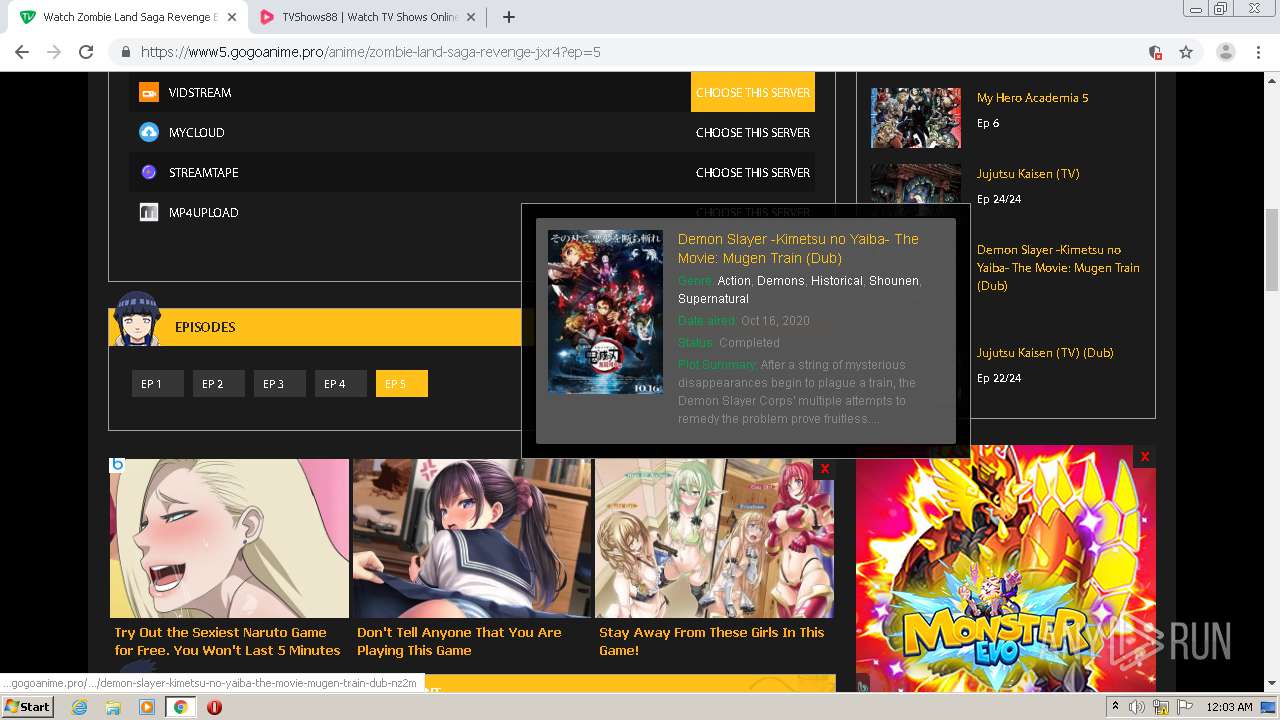Image resolution: width=1280 pixels, height=720 pixels.
Task: Open the Chrome three-dot menu
Action: click(x=1257, y=52)
